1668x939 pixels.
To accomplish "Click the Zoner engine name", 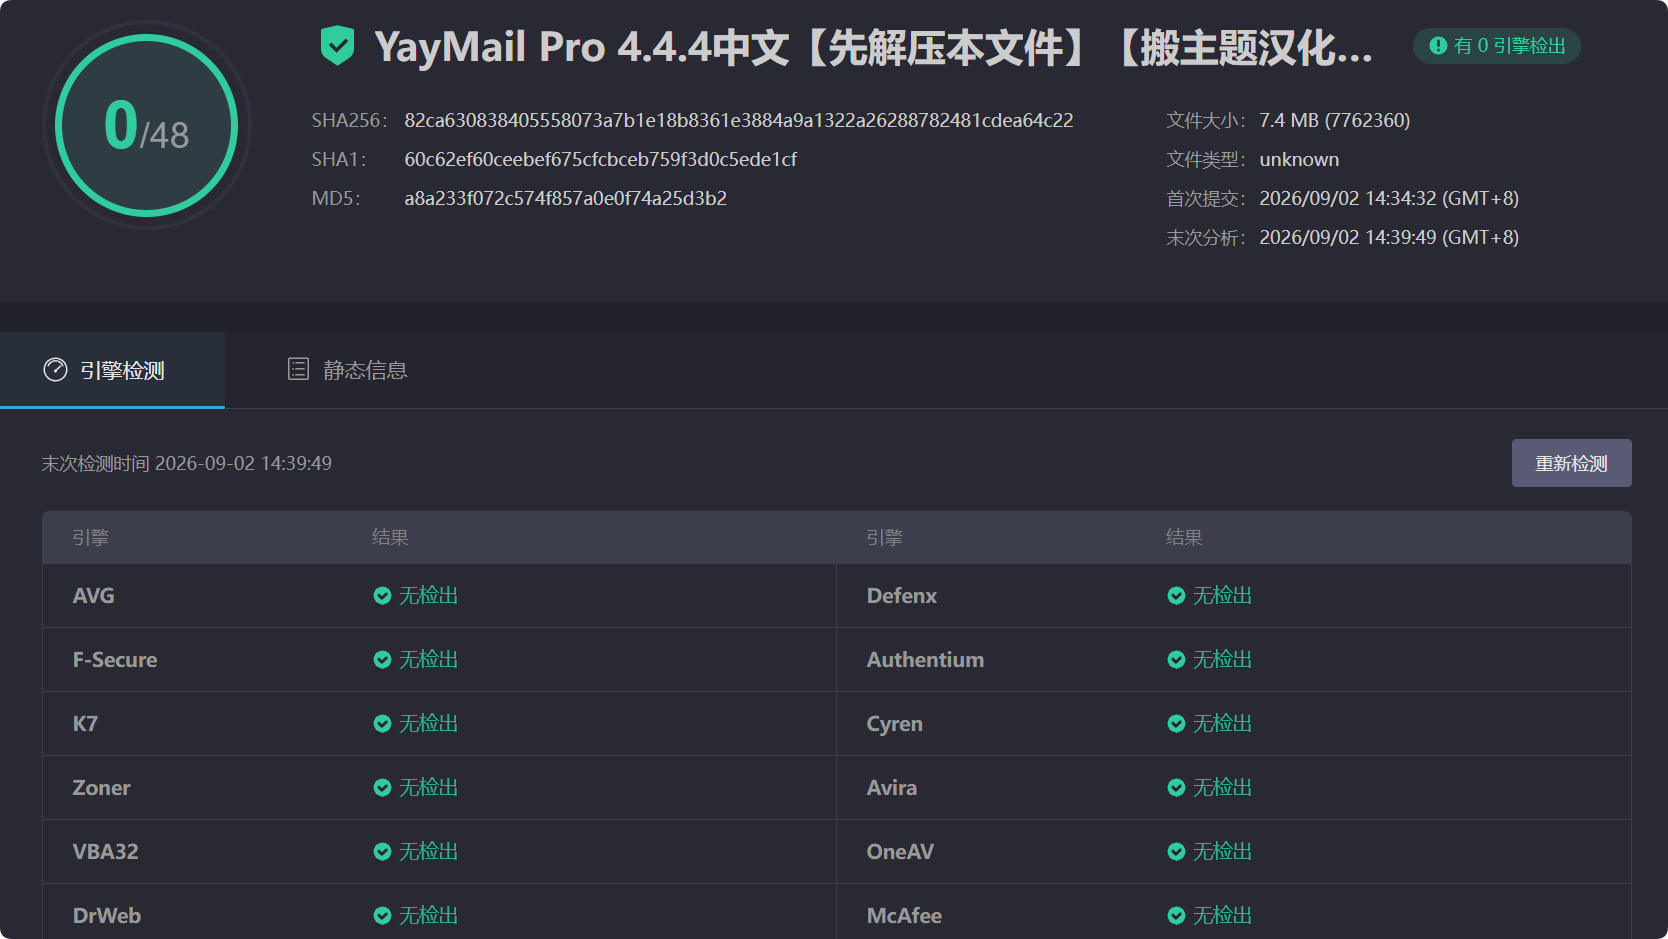I will click(x=101, y=788).
